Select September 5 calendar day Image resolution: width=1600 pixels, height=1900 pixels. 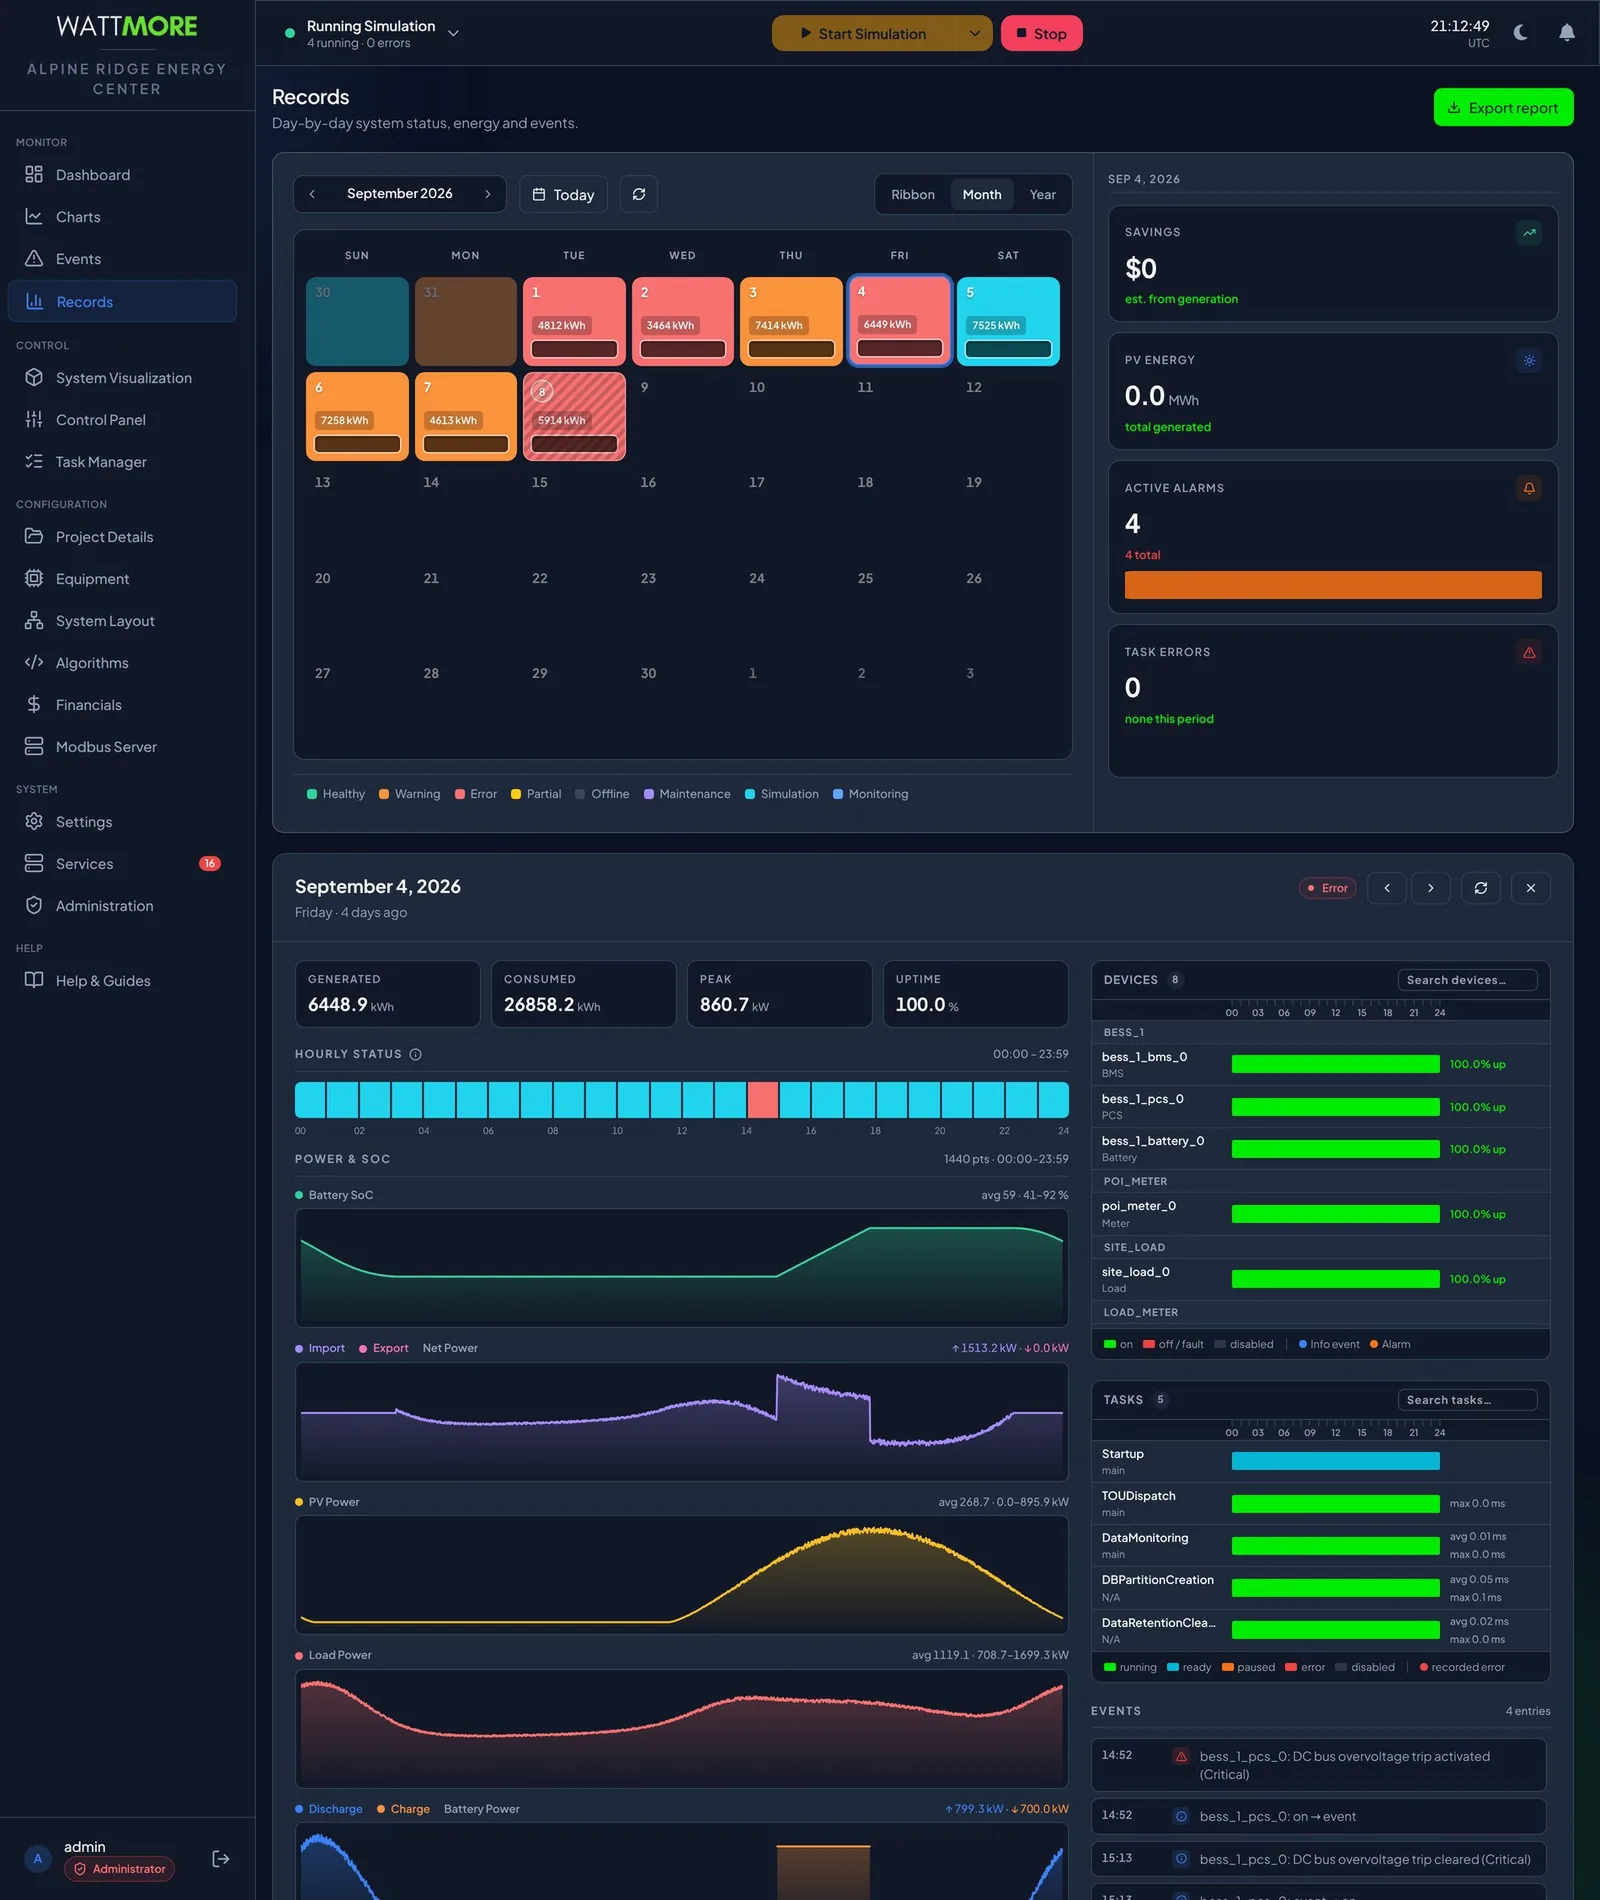(1008, 321)
